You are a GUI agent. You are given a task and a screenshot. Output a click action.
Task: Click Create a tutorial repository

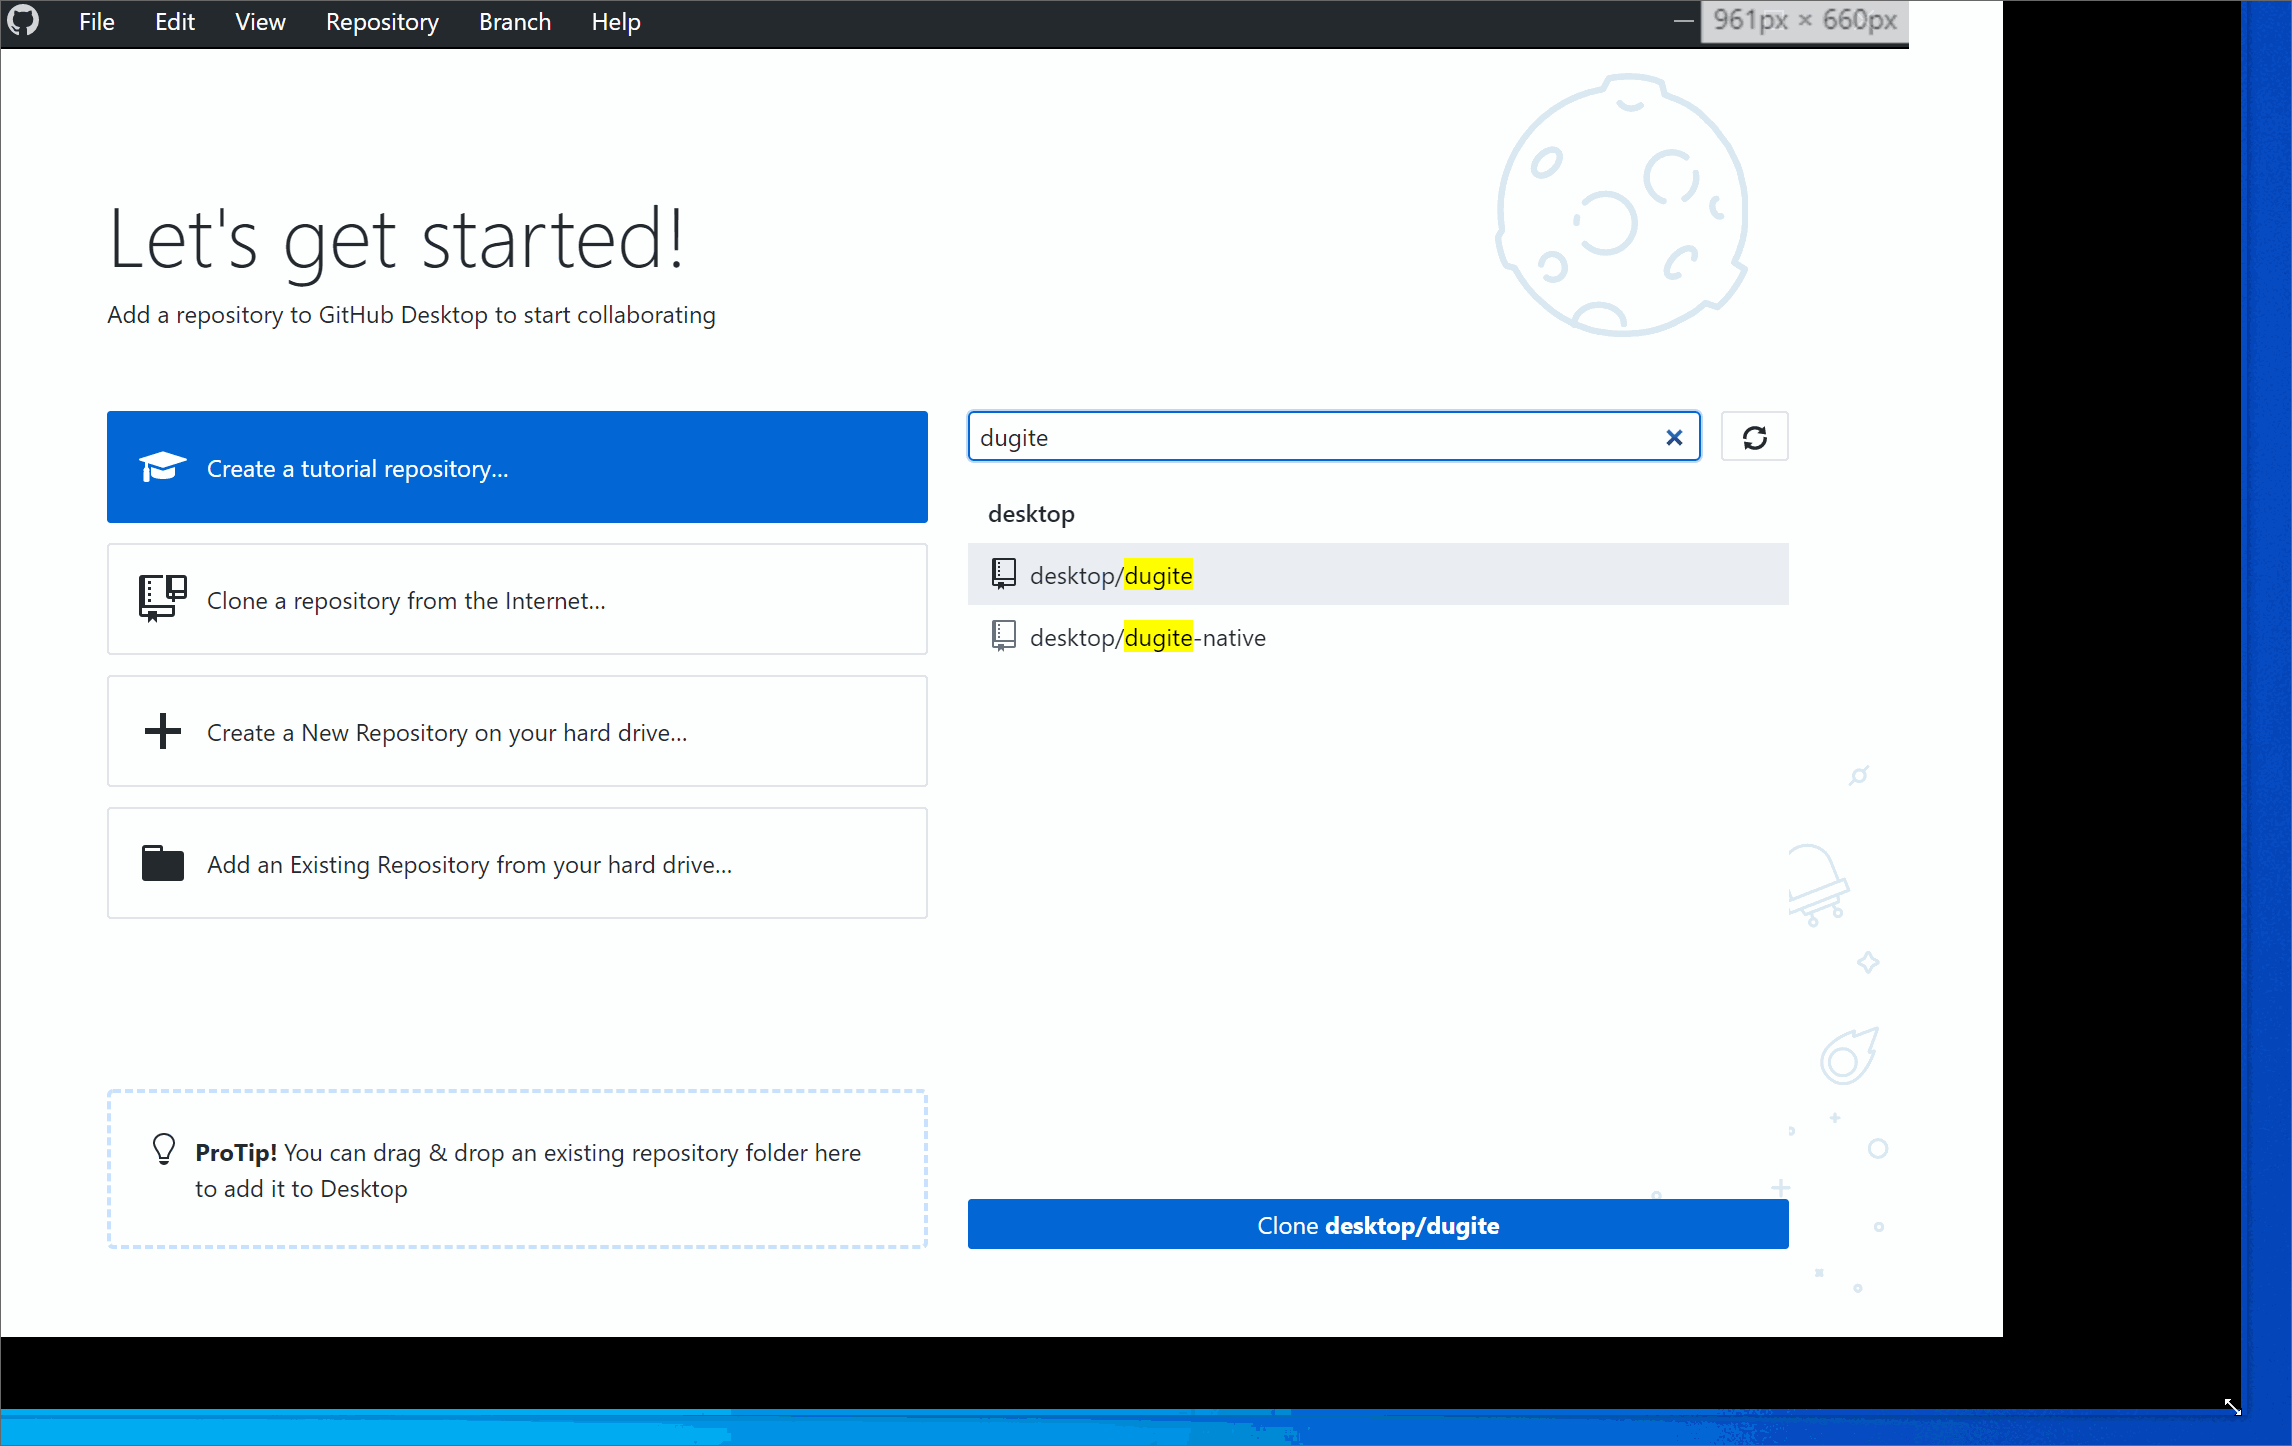click(516, 467)
